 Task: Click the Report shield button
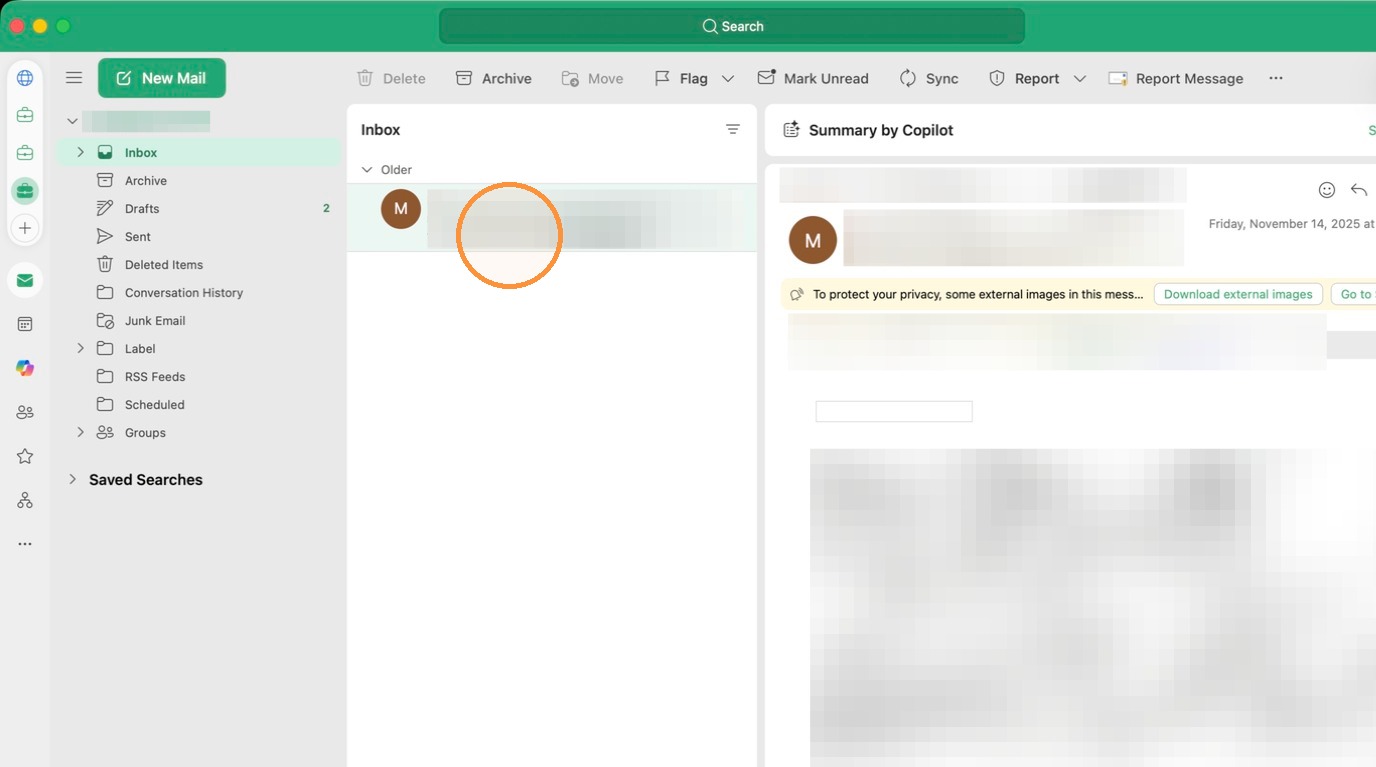point(1024,78)
